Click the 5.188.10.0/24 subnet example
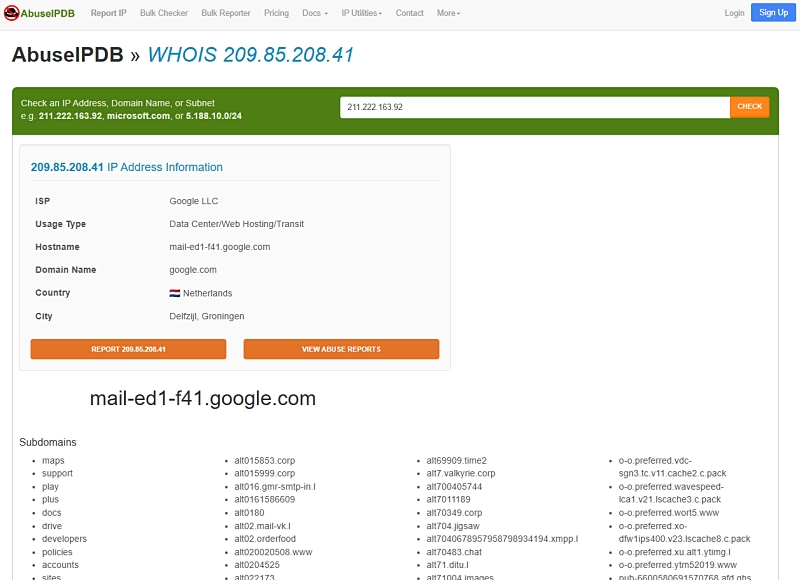This screenshot has width=800, height=580. [x=213, y=116]
